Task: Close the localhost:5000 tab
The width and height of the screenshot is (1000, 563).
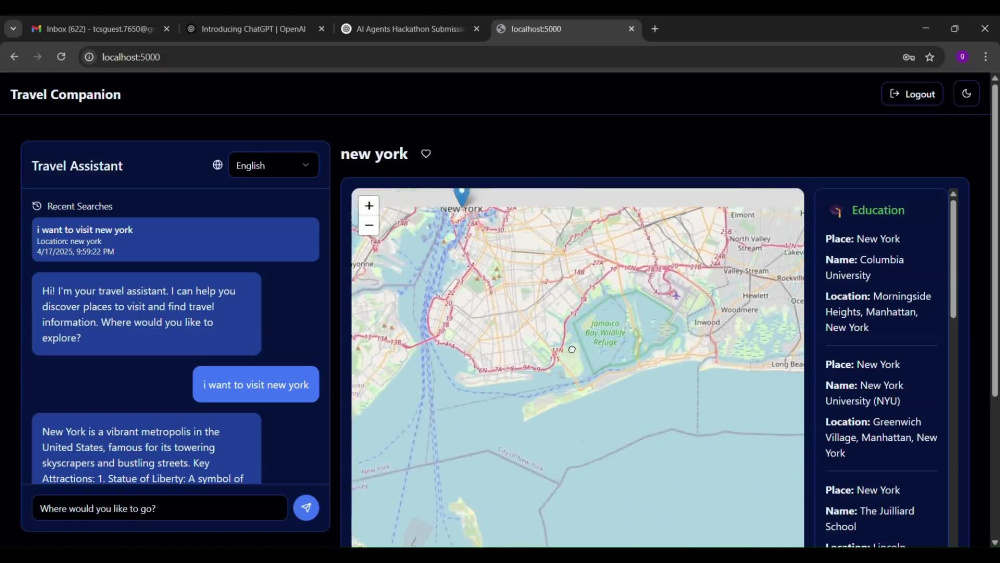Action: [631, 29]
